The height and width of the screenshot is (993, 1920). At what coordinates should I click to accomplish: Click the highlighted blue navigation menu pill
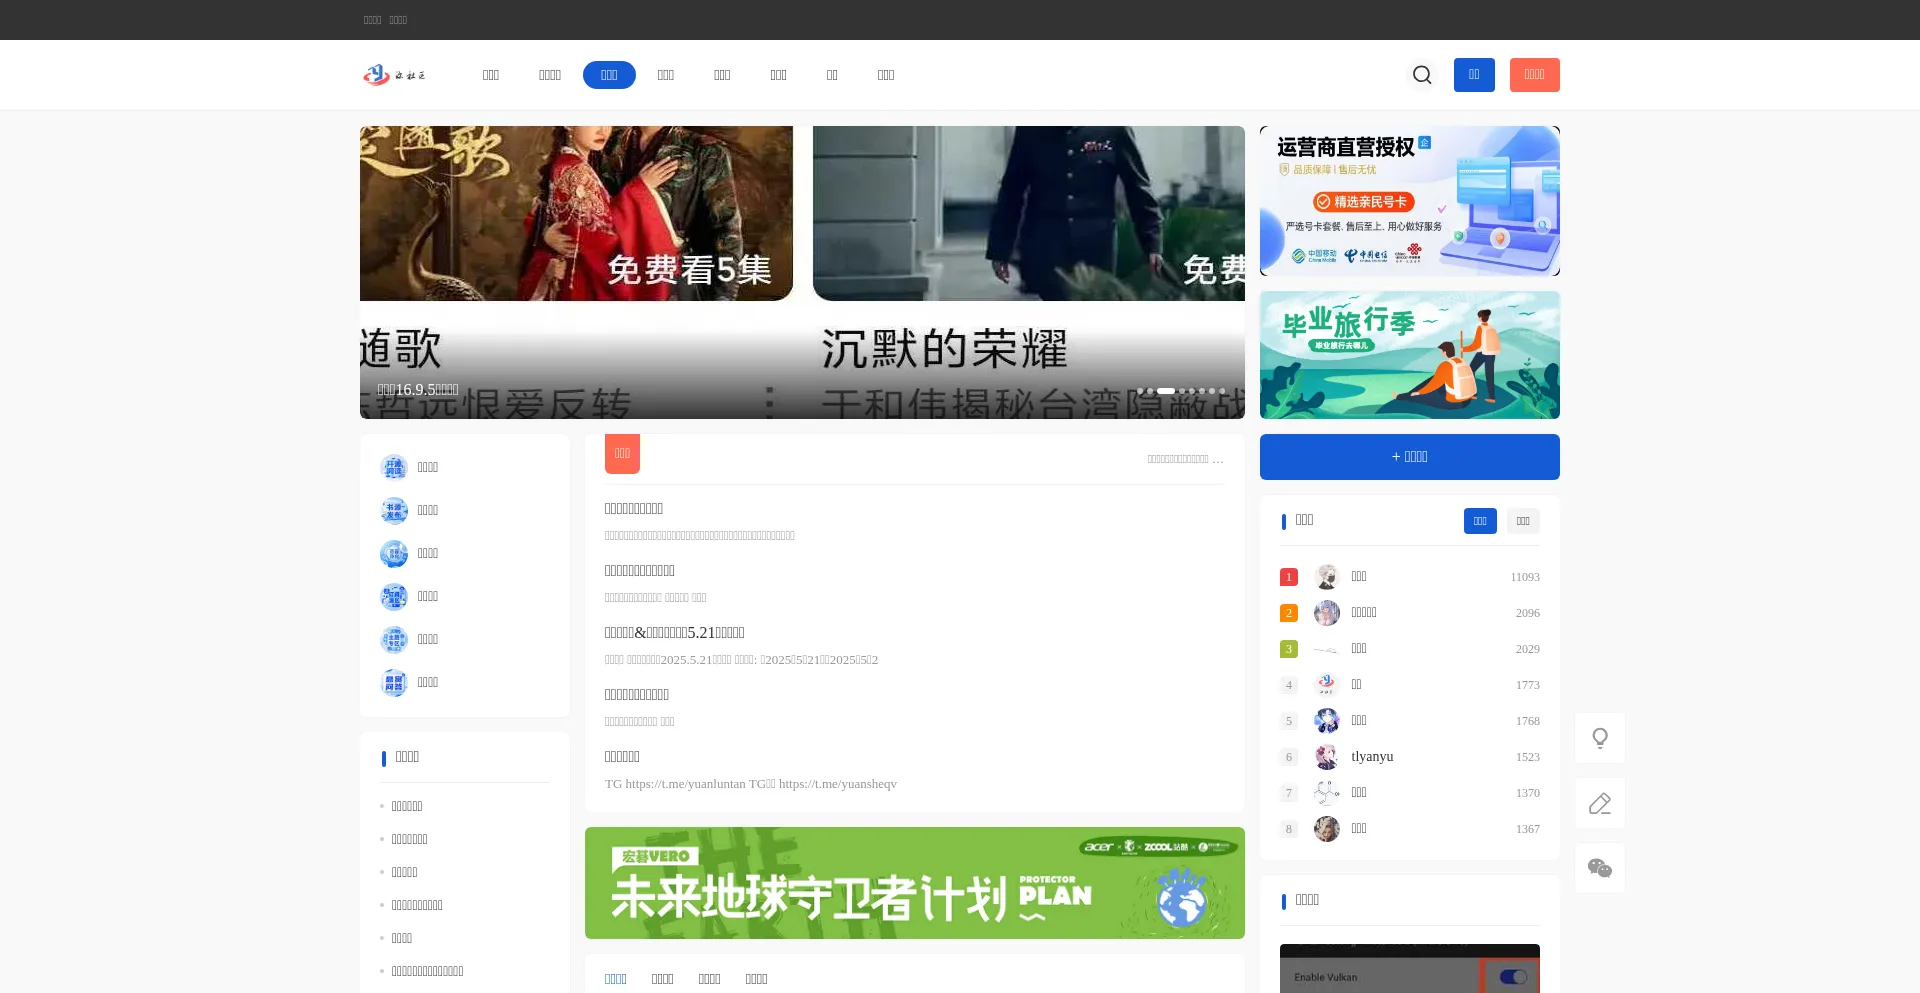[x=609, y=75]
